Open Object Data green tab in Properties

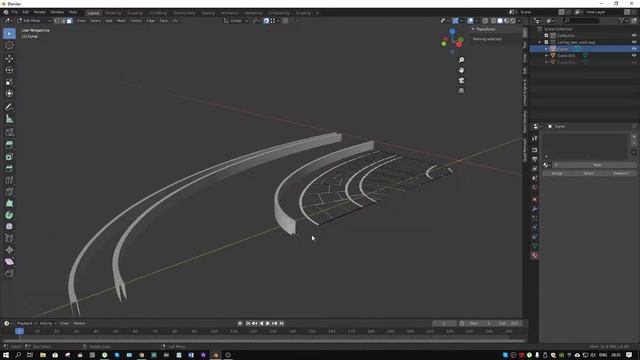pos(535,246)
